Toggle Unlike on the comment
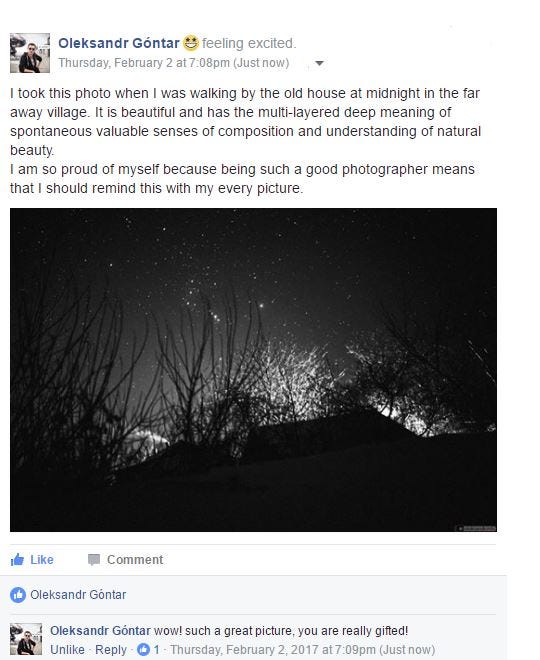Screen dimensions: 540x660 click(x=67, y=649)
